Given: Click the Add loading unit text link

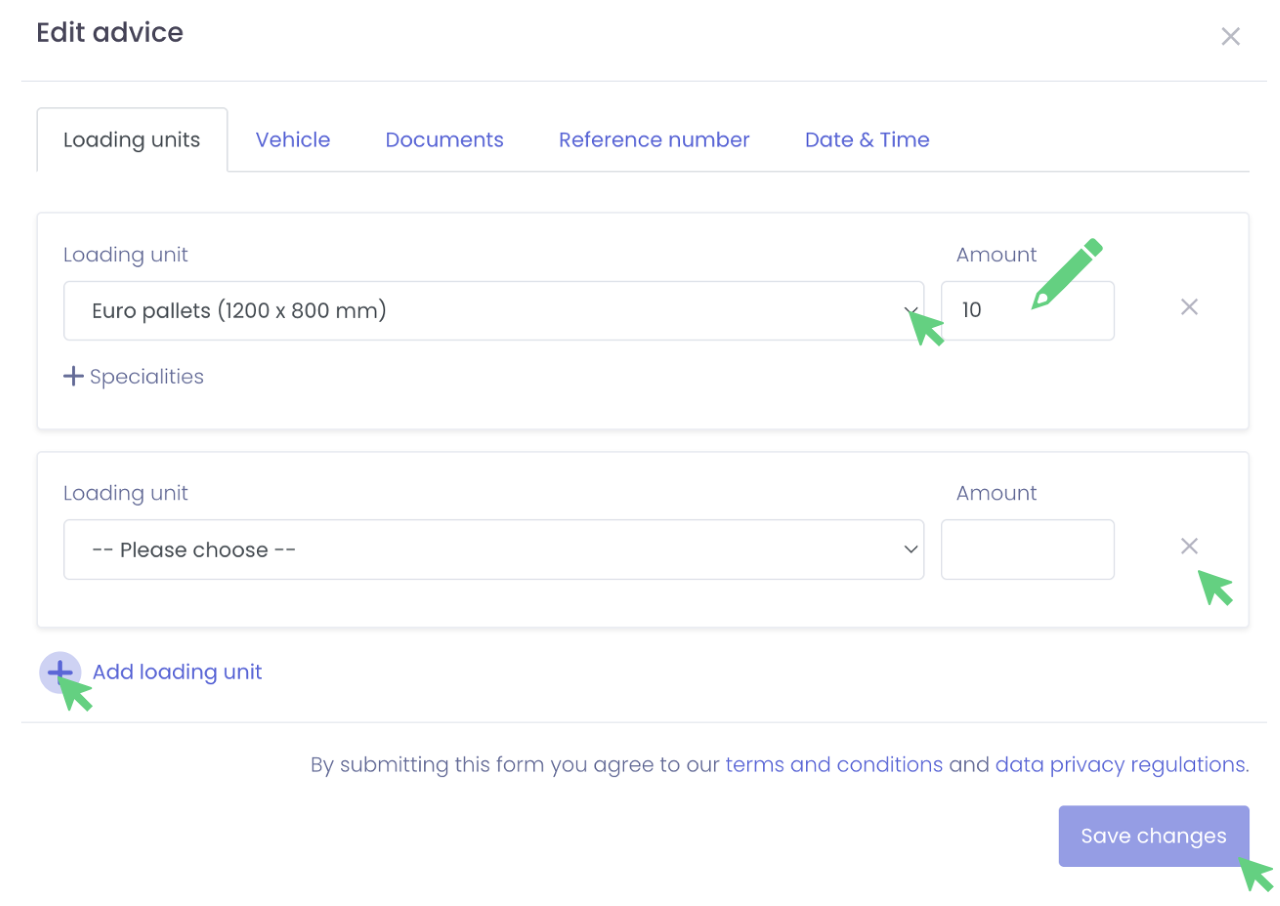Looking at the screenshot, I should [x=177, y=672].
